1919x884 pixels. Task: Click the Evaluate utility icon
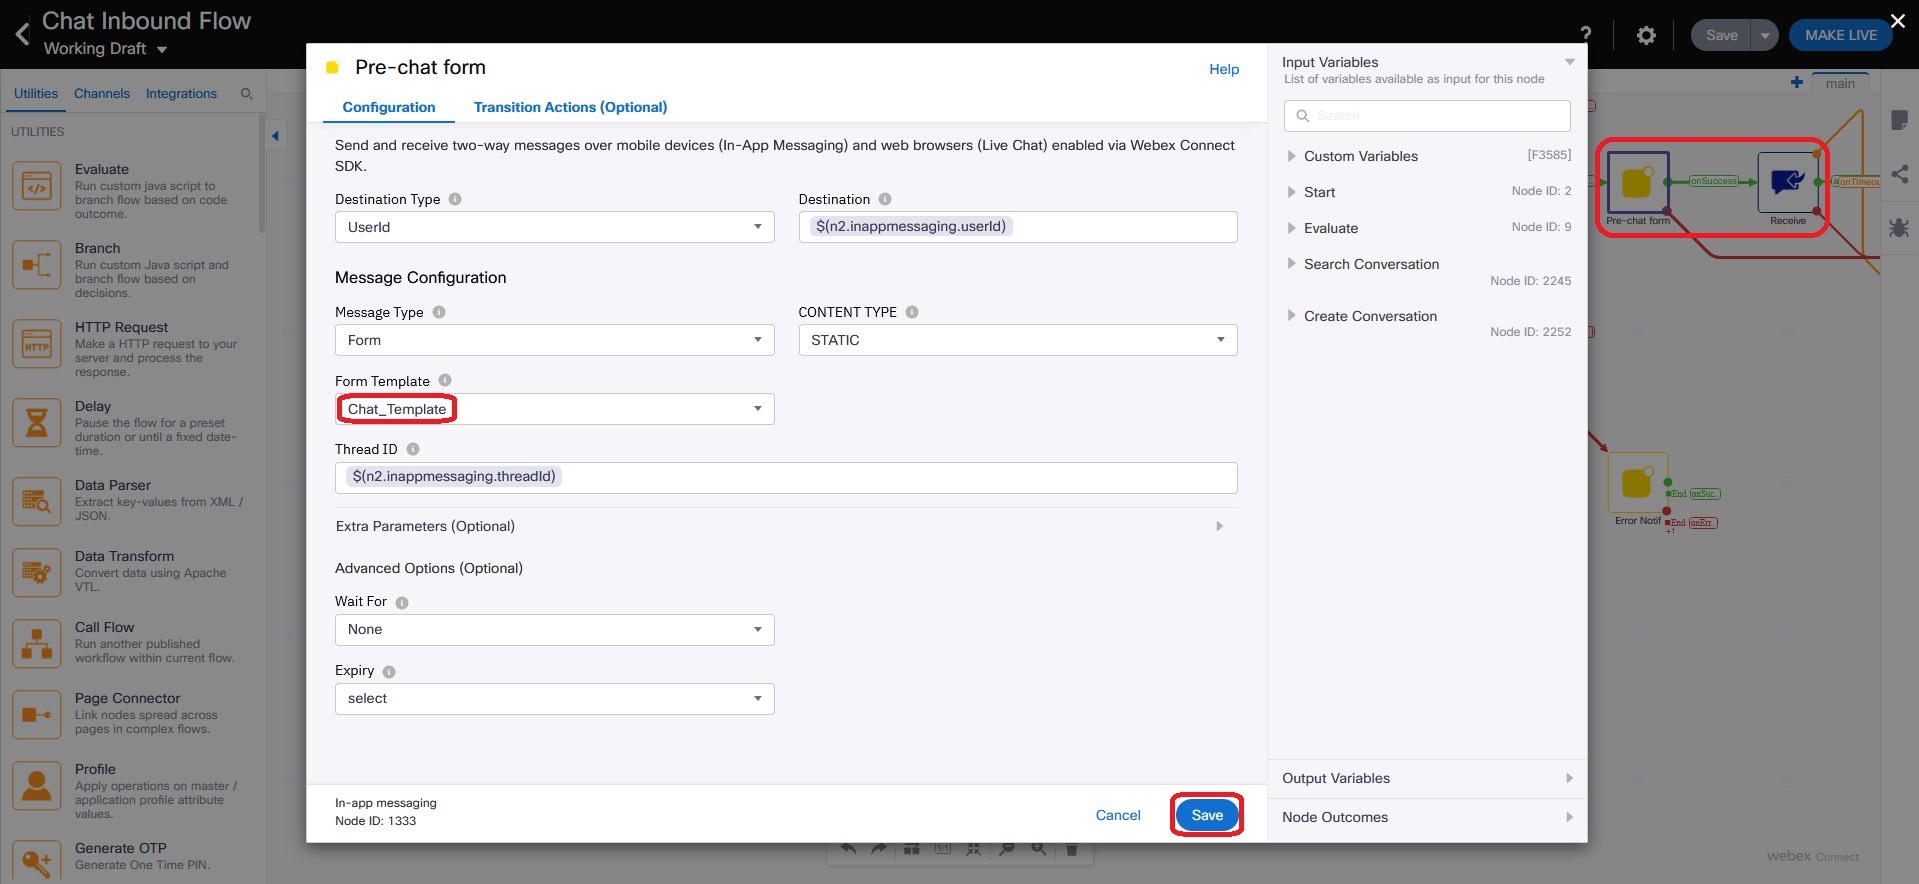tap(37, 186)
